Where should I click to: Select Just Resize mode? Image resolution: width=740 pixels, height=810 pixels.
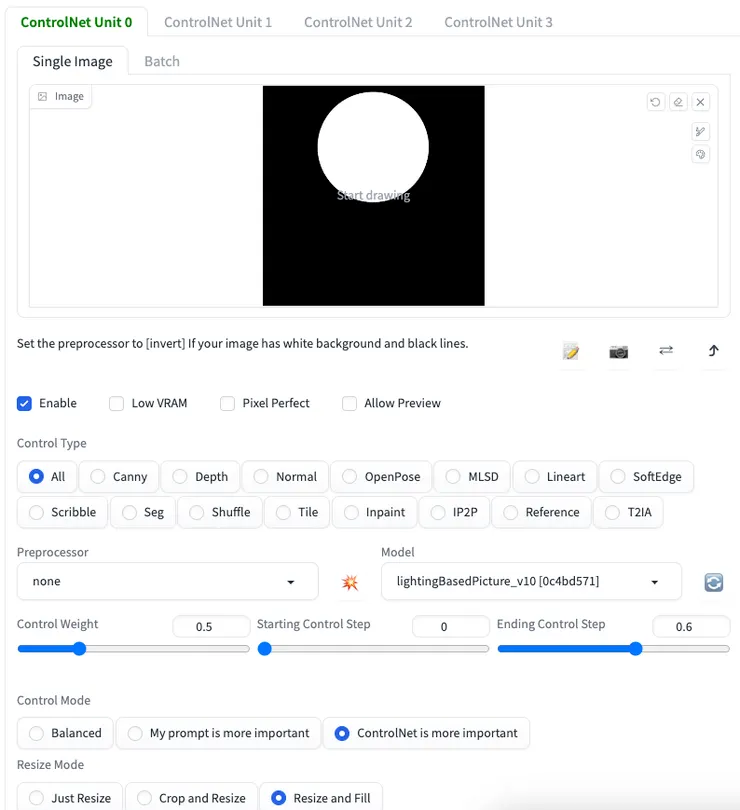(70, 798)
